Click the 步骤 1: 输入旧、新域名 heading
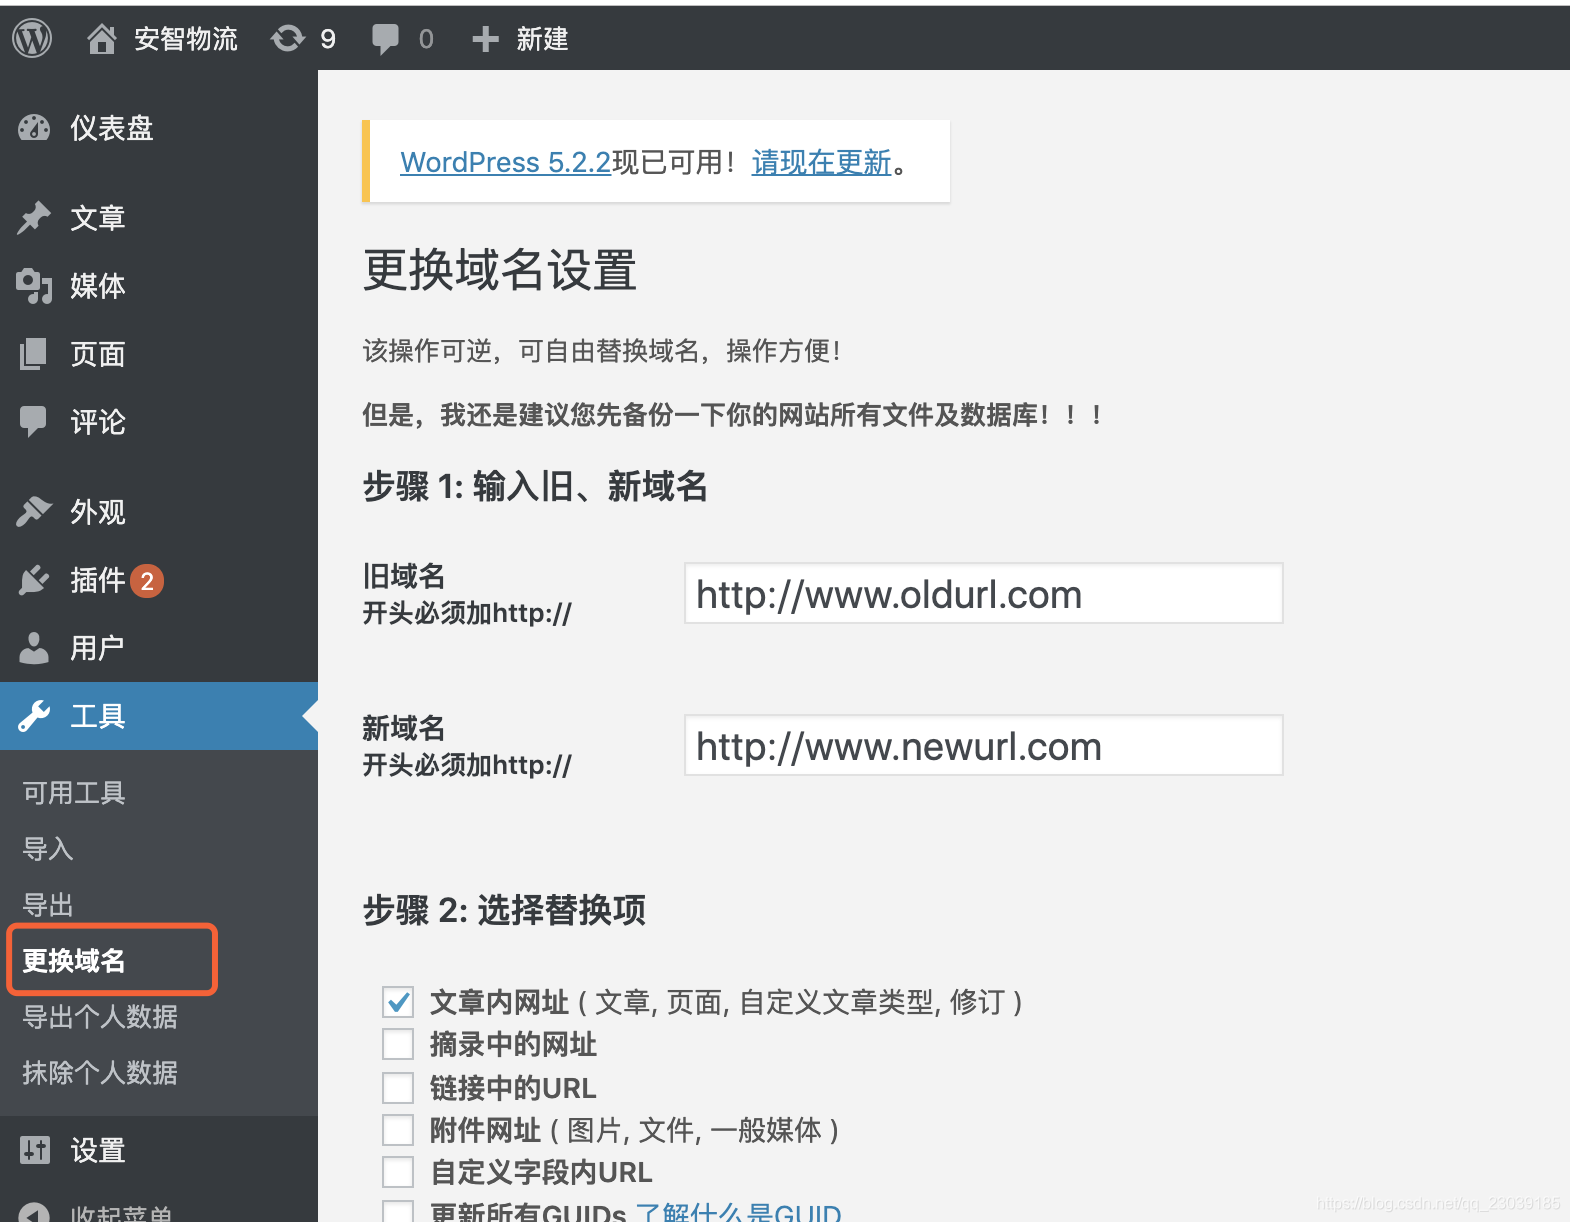1570x1222 pixels. (x=535, y=487)
